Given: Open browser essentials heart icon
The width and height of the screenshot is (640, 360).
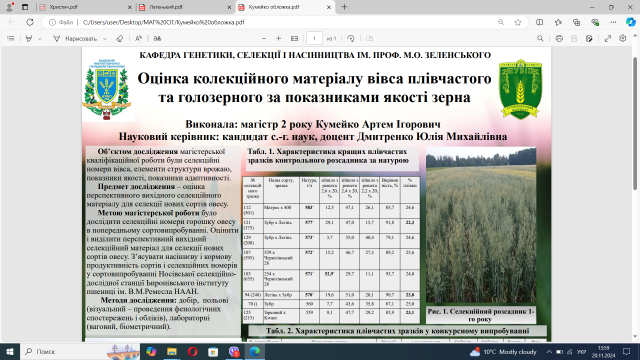Looking at the screenshot, I should tap(595, 22).
